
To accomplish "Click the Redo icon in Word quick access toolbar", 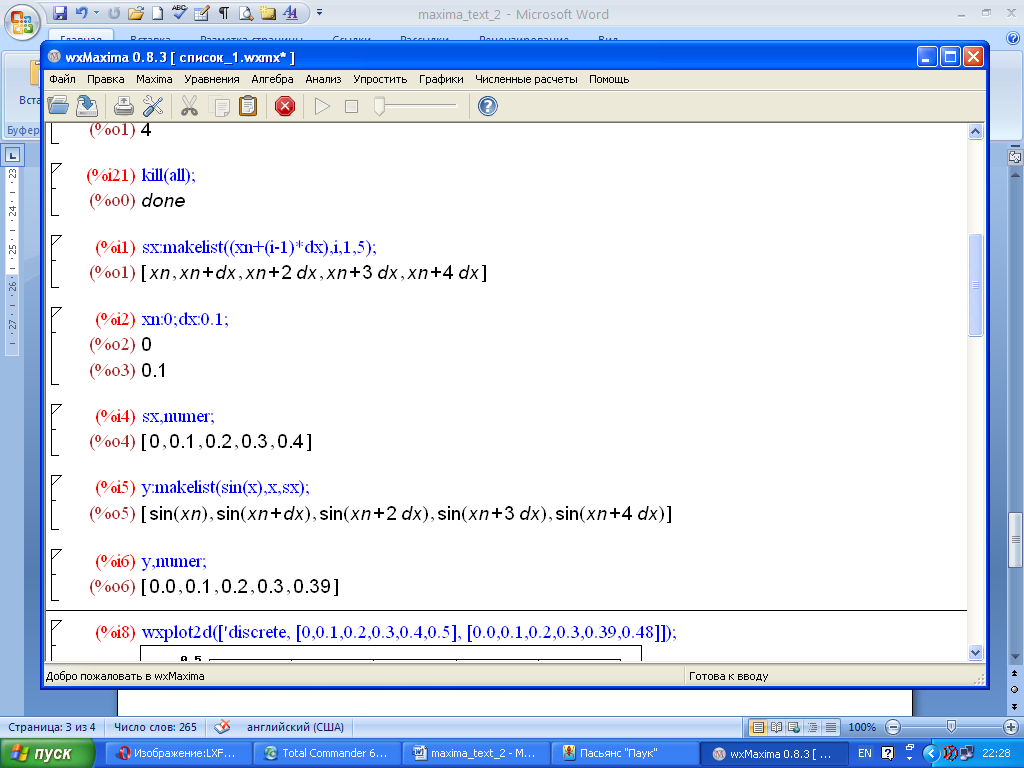I will 114,12.
